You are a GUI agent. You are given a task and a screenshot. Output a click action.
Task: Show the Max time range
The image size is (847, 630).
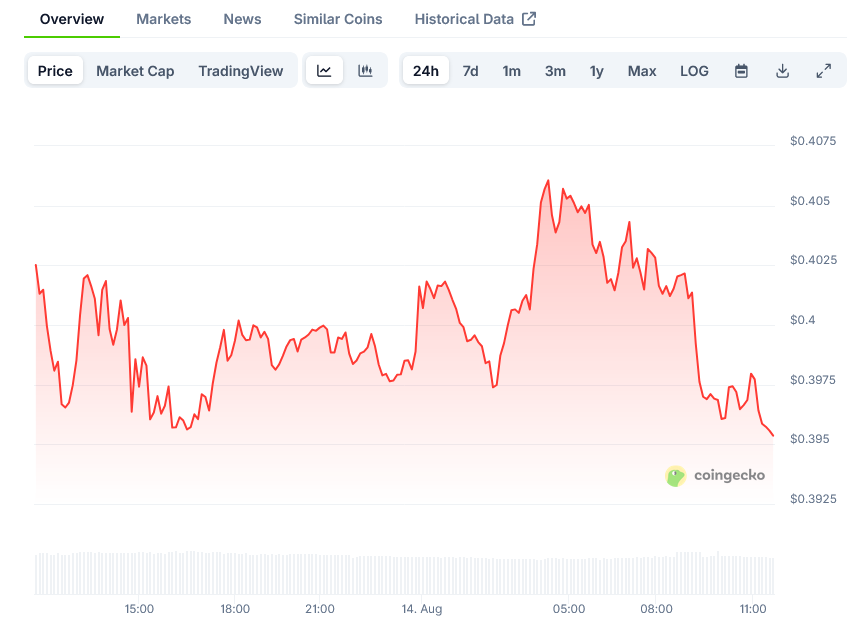[x=642, y=71]
